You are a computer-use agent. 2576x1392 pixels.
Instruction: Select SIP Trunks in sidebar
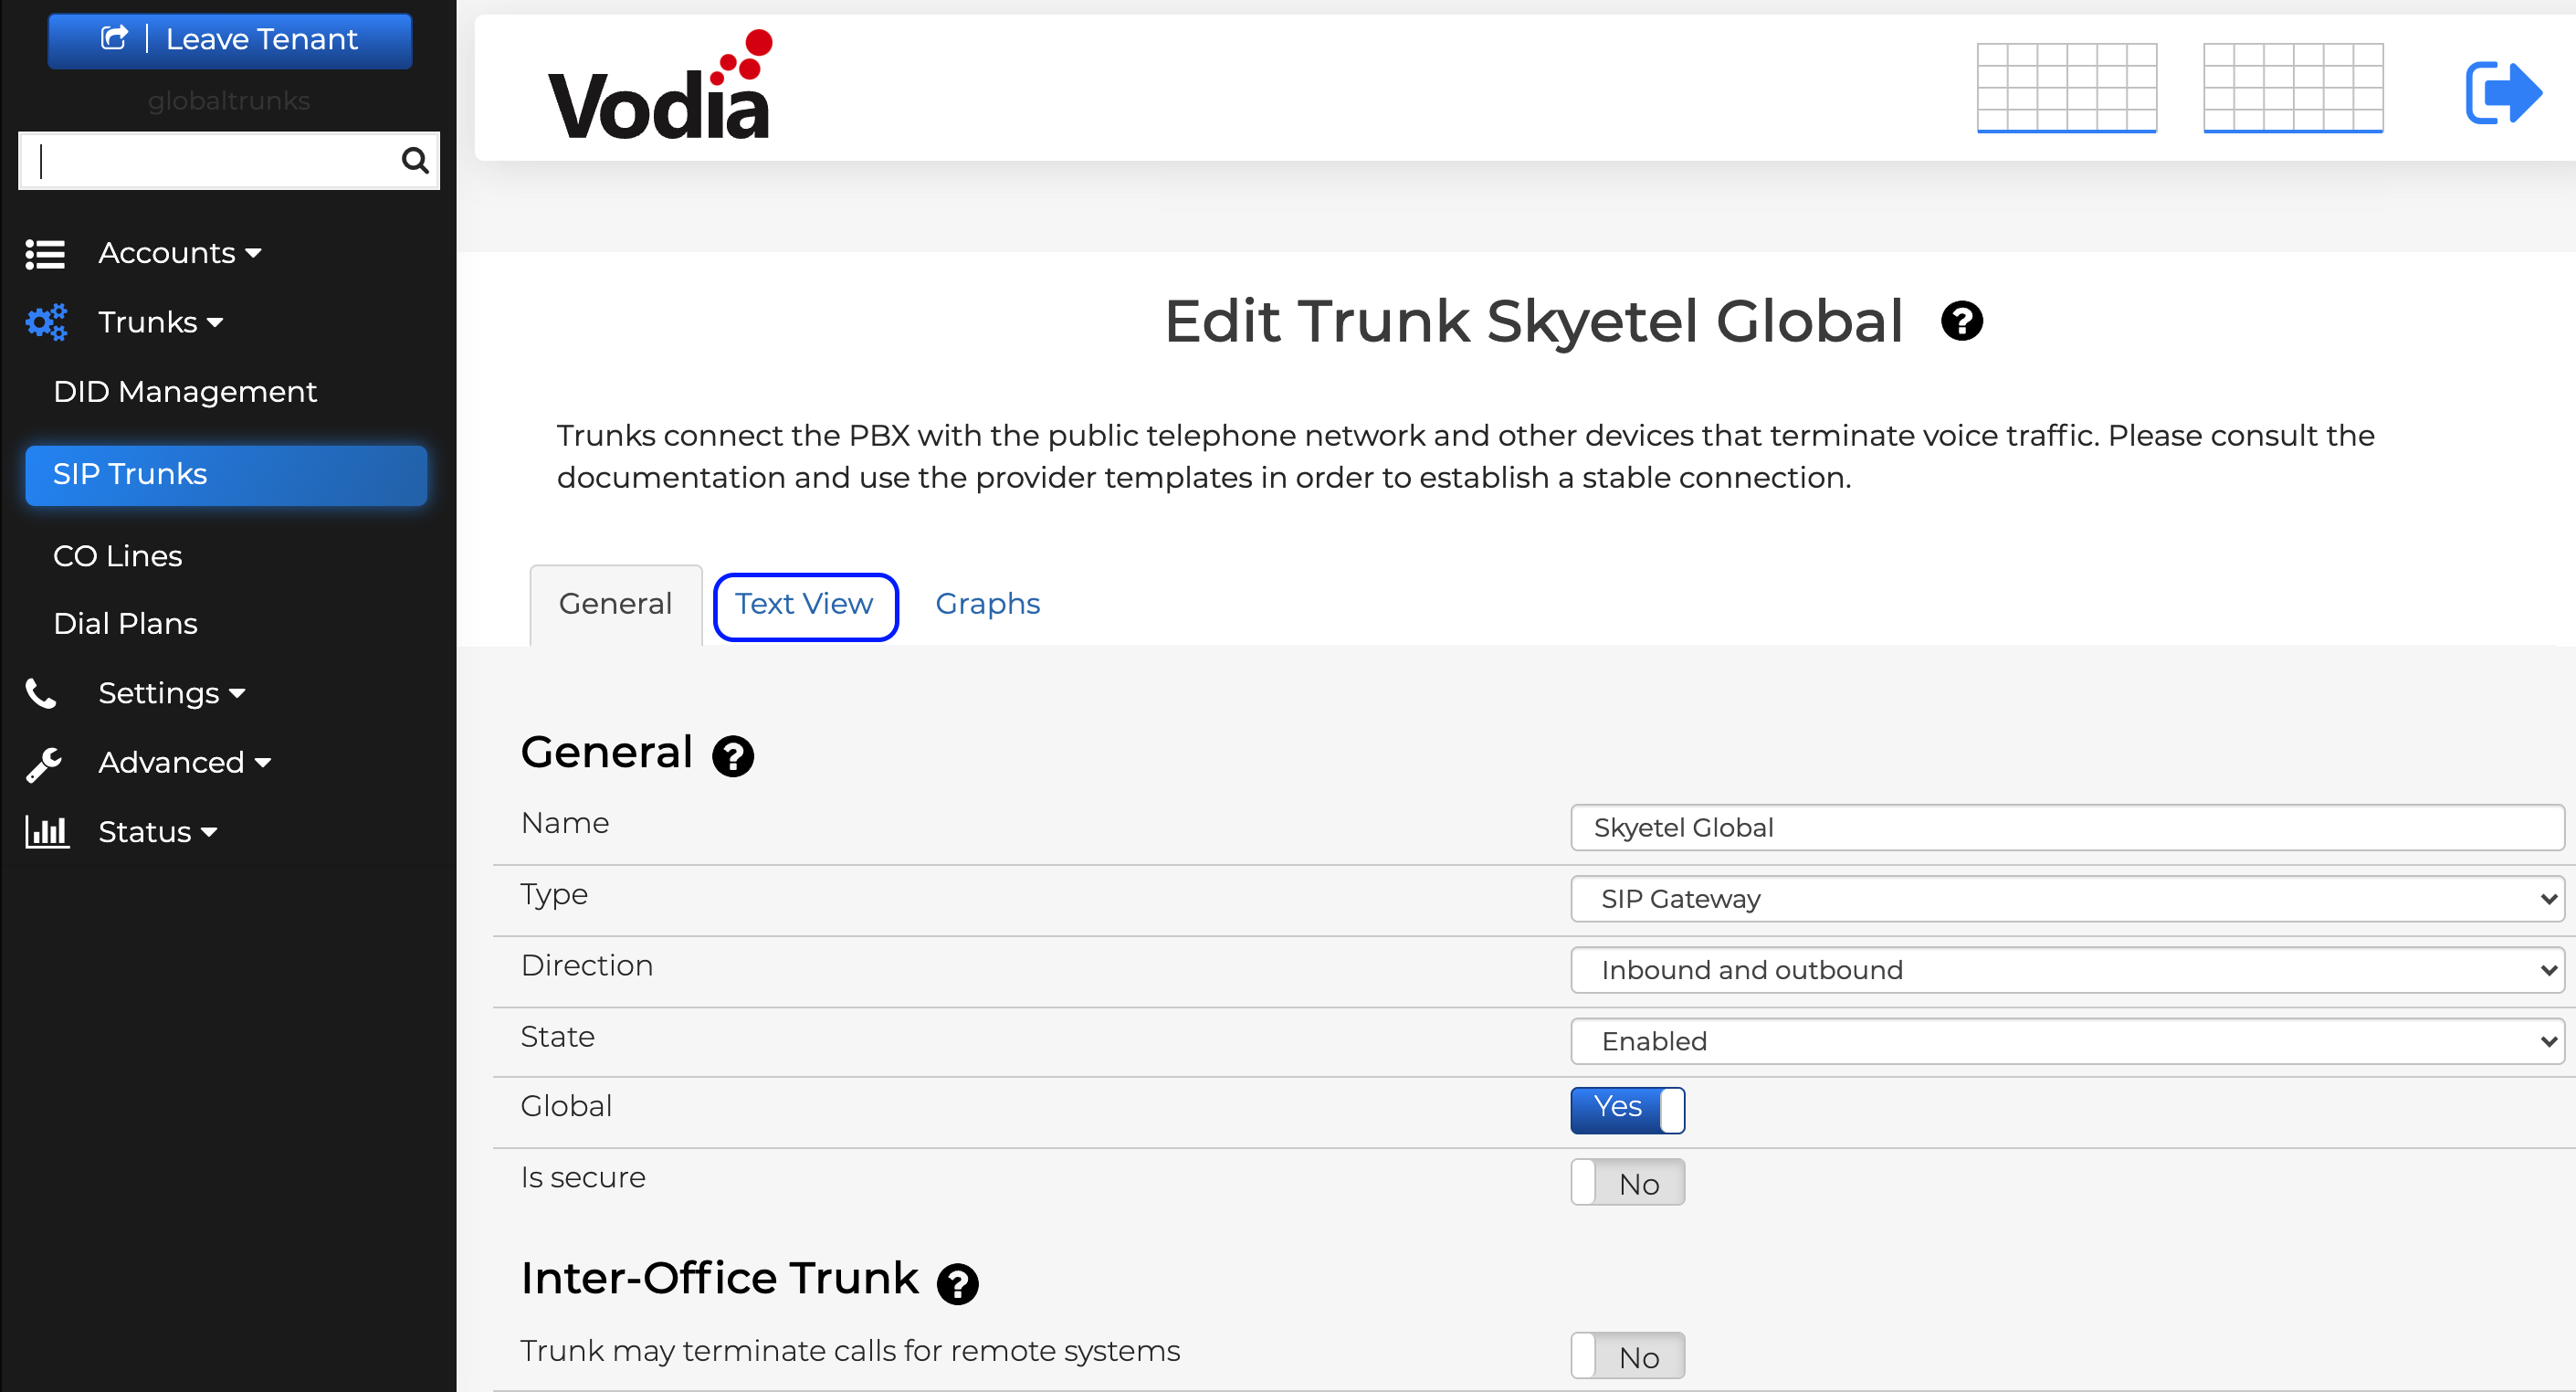pyautogui.click(x=226, y=474)
